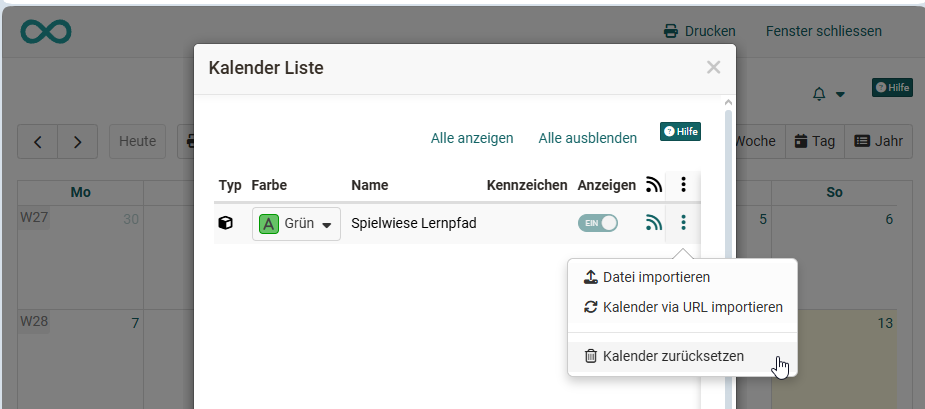Click the RSS feed icon for Spielwiese Lernpfad
Image resolution: width=925 pixels, height=409 pixels.
tap(654, 223)
